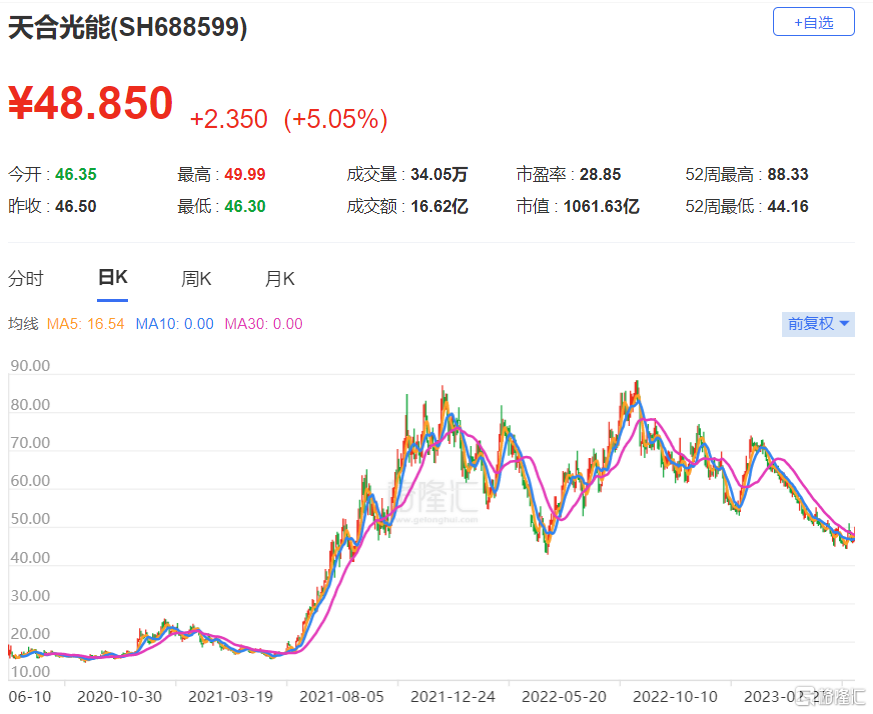Click the 成交额 value 16.62亿
This screenshot has width=873, height=714.
pos(439,207)
